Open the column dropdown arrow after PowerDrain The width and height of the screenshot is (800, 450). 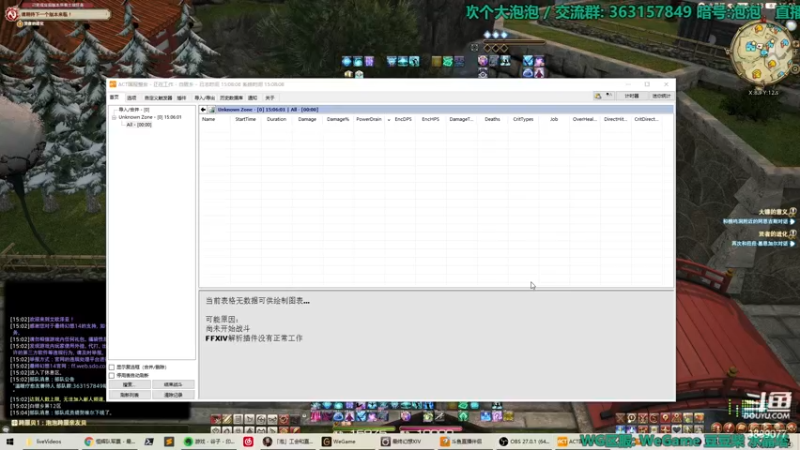tap(389, 120)
